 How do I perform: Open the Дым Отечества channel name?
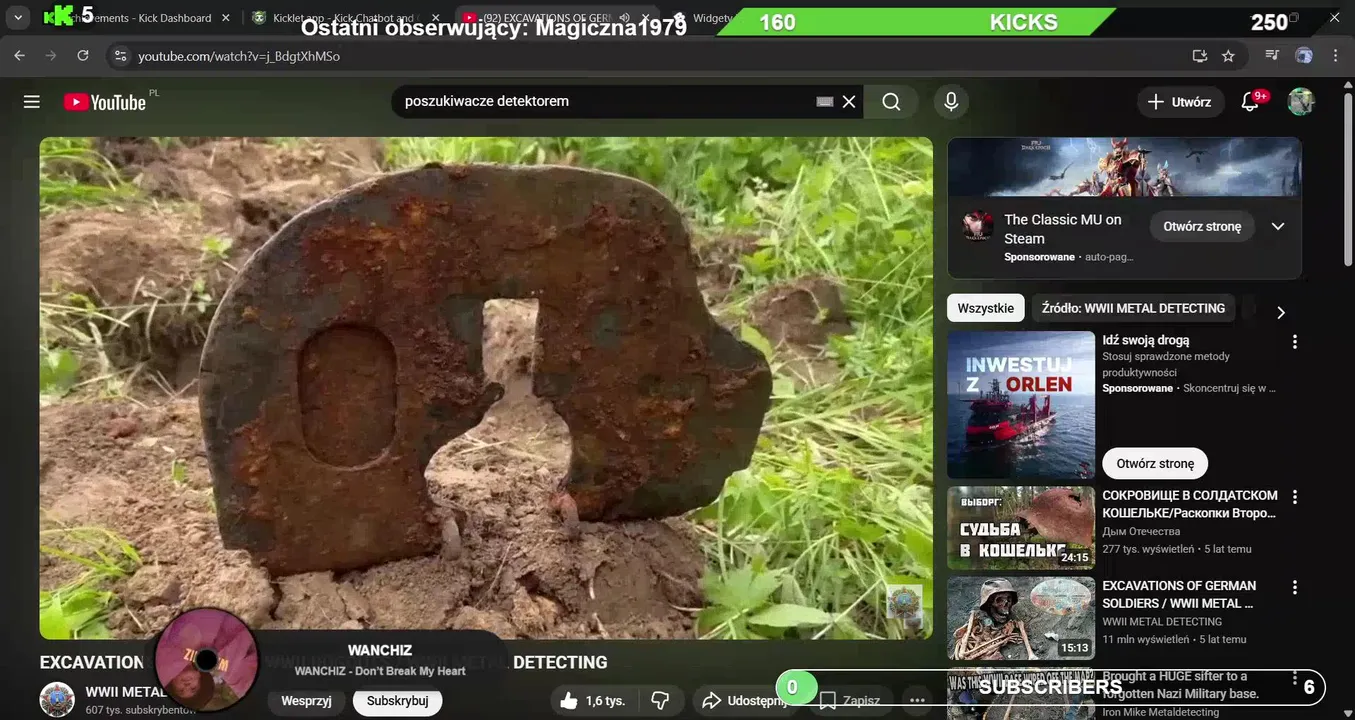tap(1141, 531)
